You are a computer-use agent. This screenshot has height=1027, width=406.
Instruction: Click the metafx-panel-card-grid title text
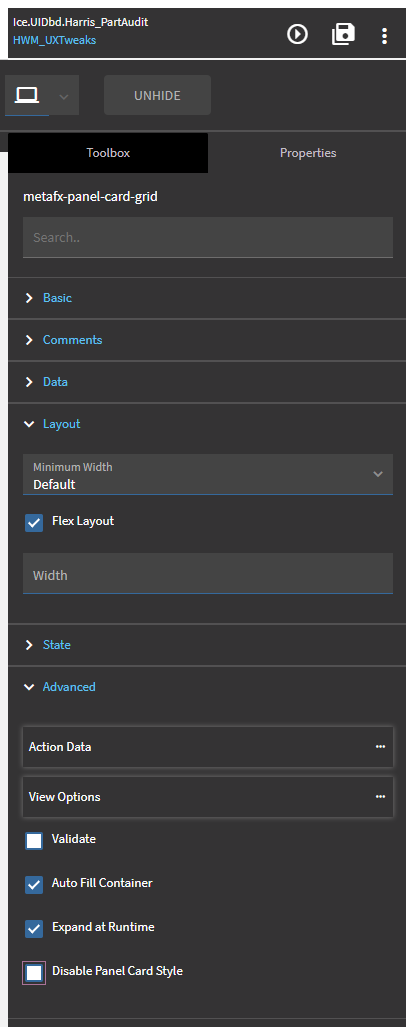tap(90, 196)
